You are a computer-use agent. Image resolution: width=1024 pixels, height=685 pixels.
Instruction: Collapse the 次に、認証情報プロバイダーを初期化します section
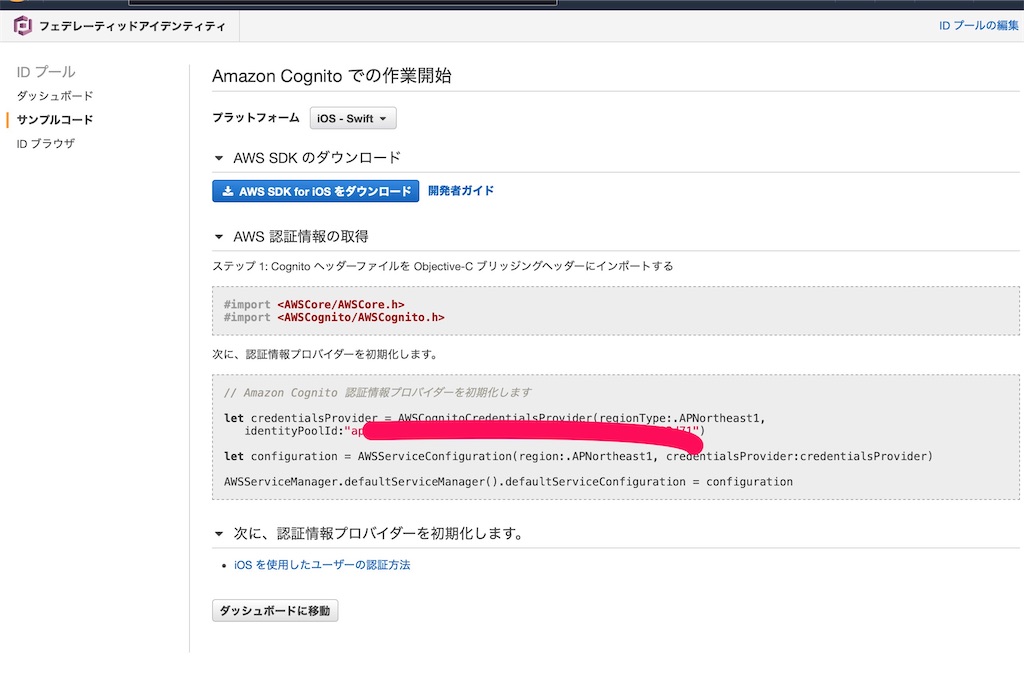219,534
